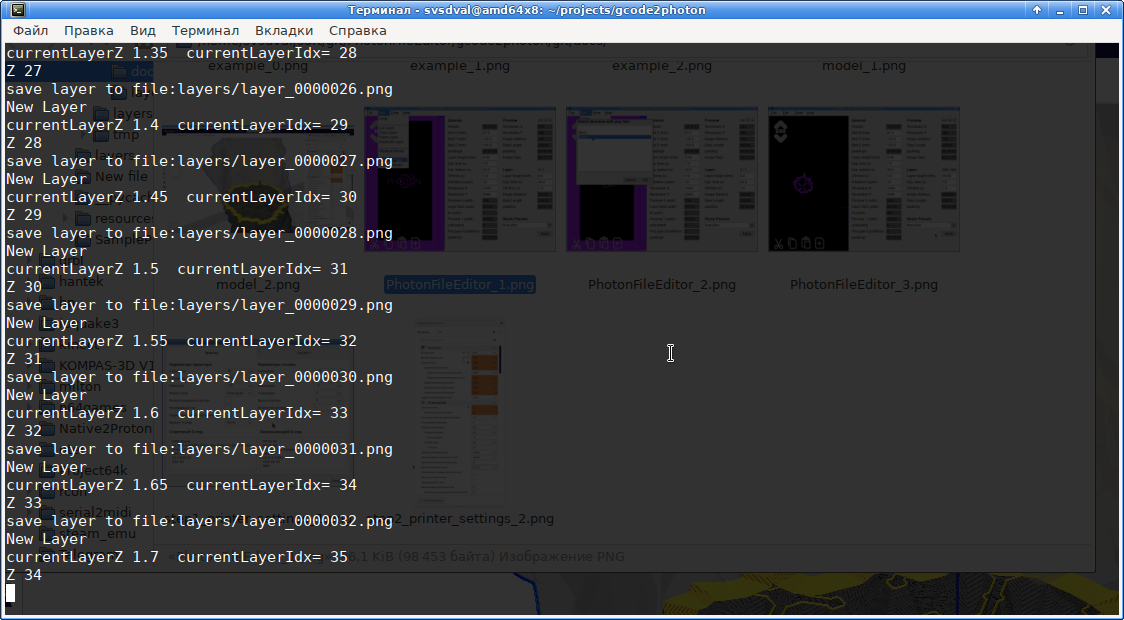
Task: Click the 'Z 27' output line
Action: point(24,71)
